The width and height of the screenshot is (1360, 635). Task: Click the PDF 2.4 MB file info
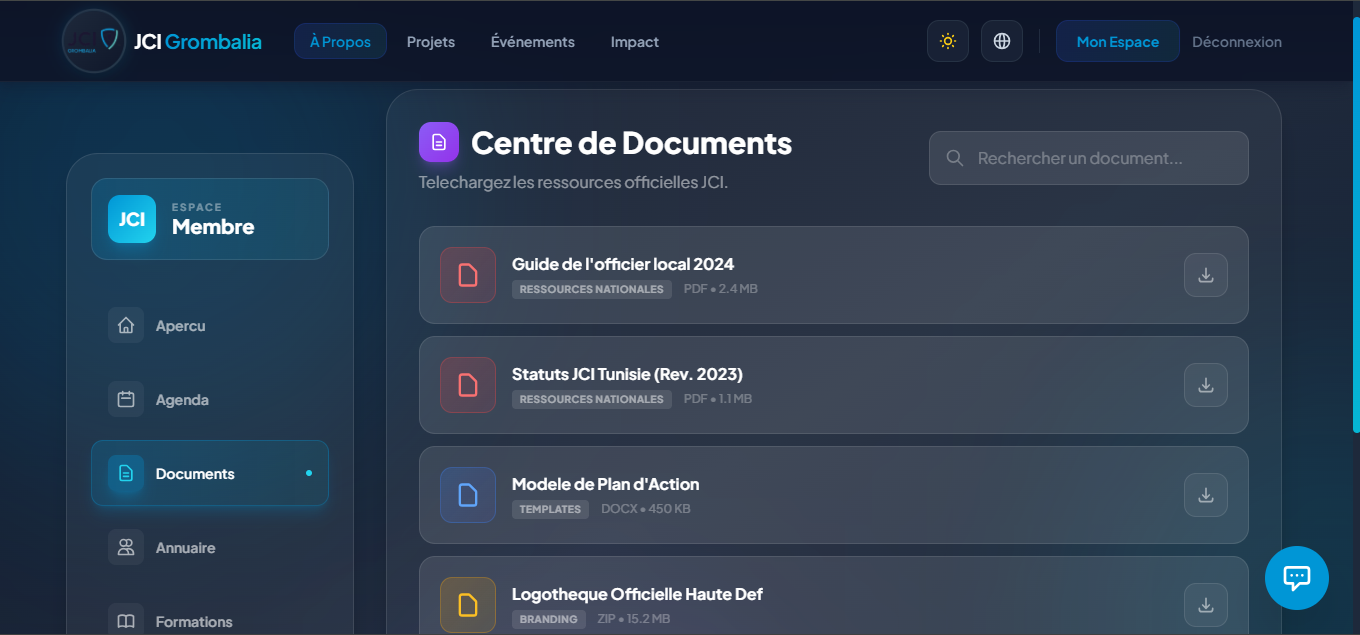click(x=721, y=289)
